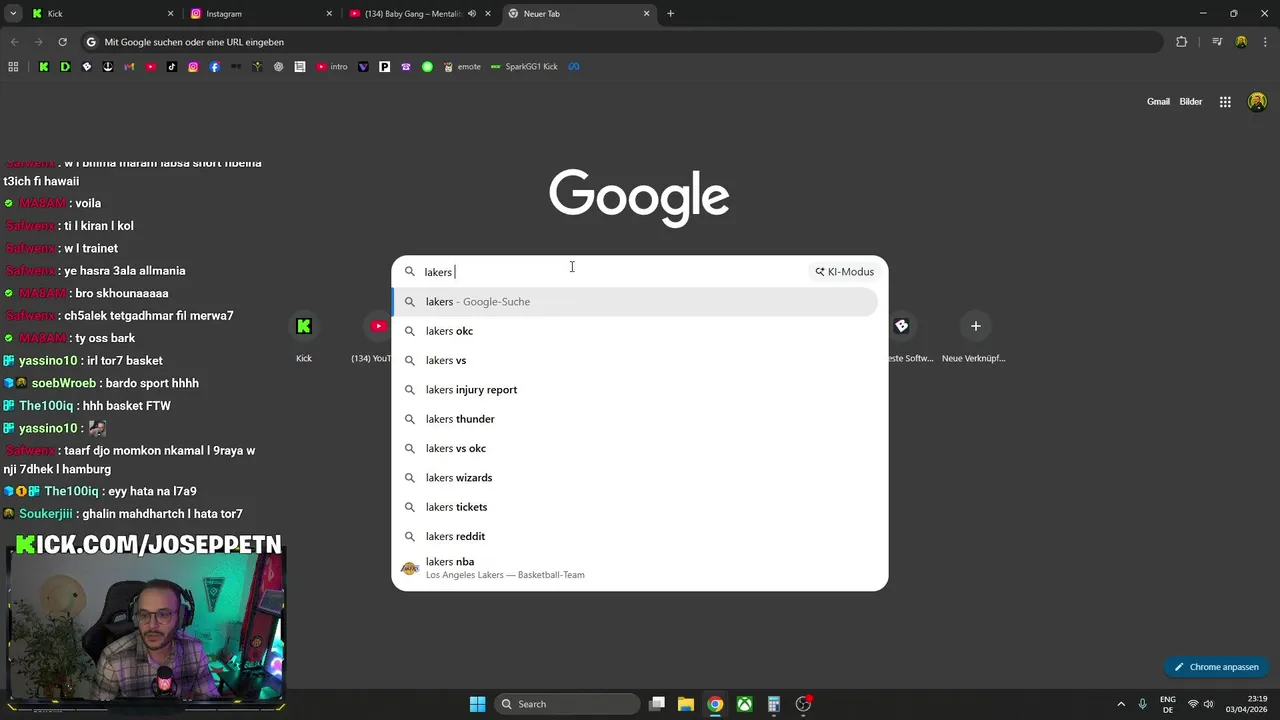Open the Bilder link
This screenshot has height=720, width=1280.
(x=1191, y=102)
